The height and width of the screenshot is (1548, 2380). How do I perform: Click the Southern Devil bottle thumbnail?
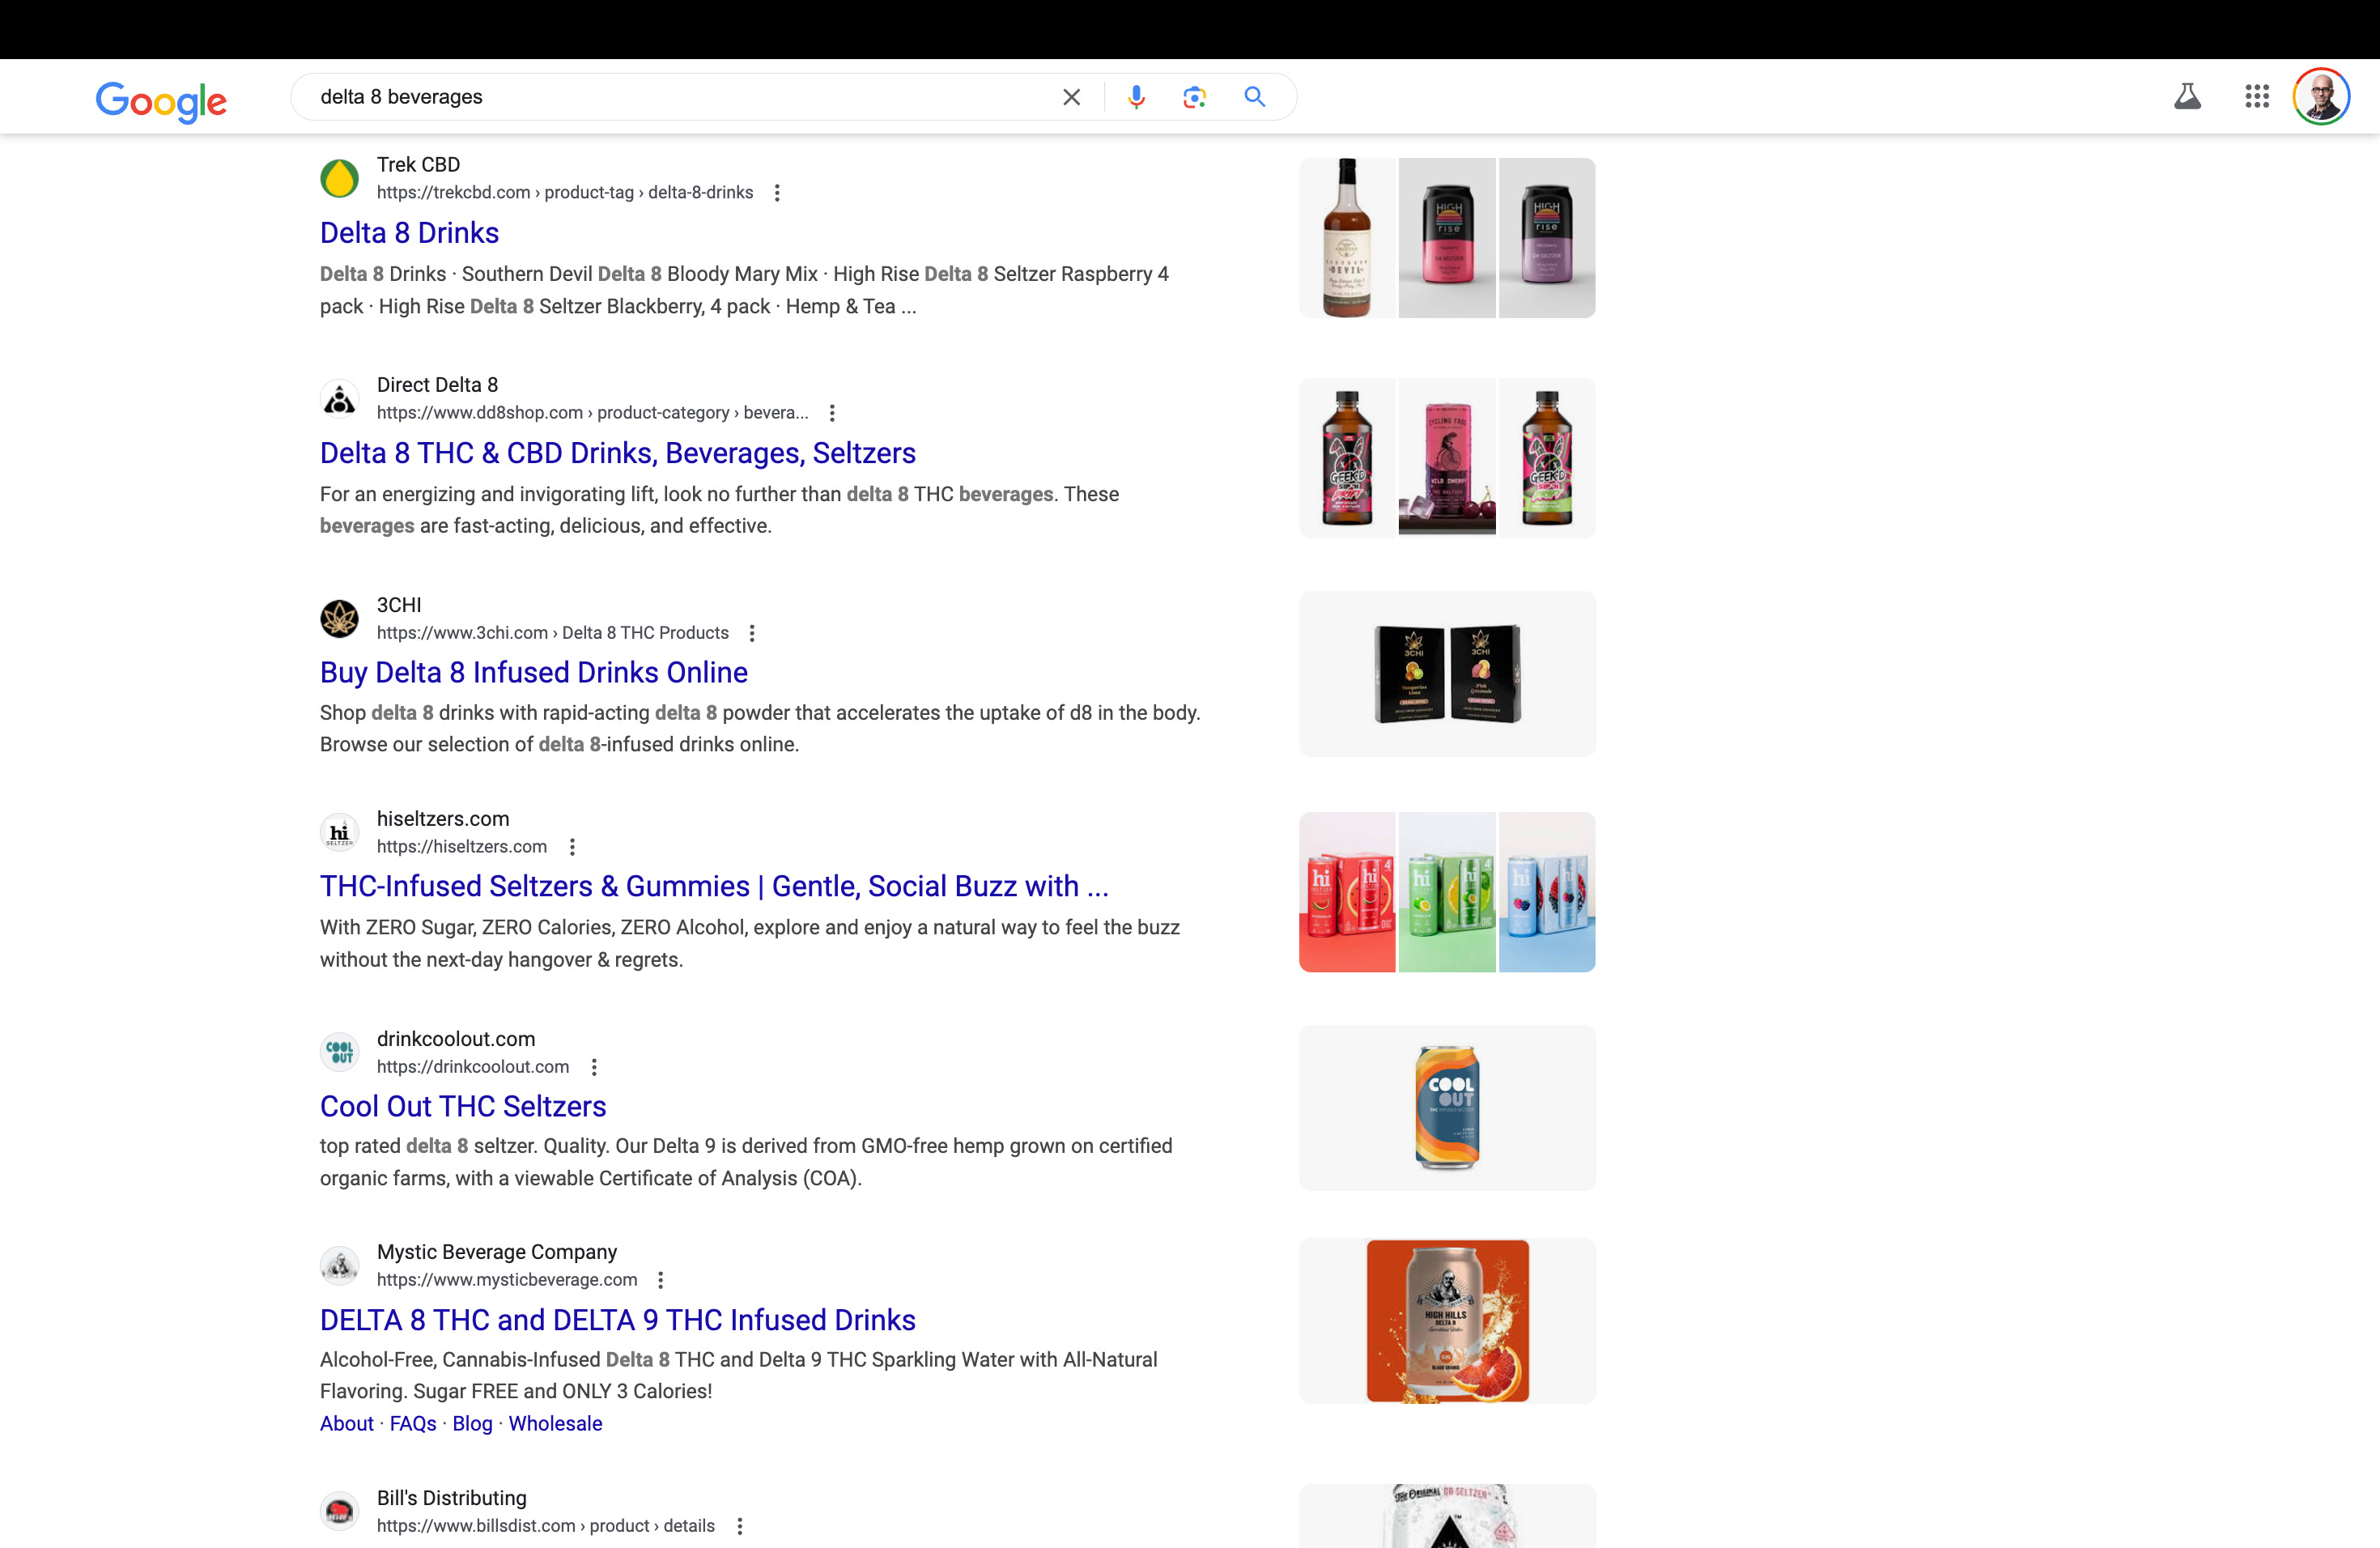pyautogui.click(x=1346, y=238)
